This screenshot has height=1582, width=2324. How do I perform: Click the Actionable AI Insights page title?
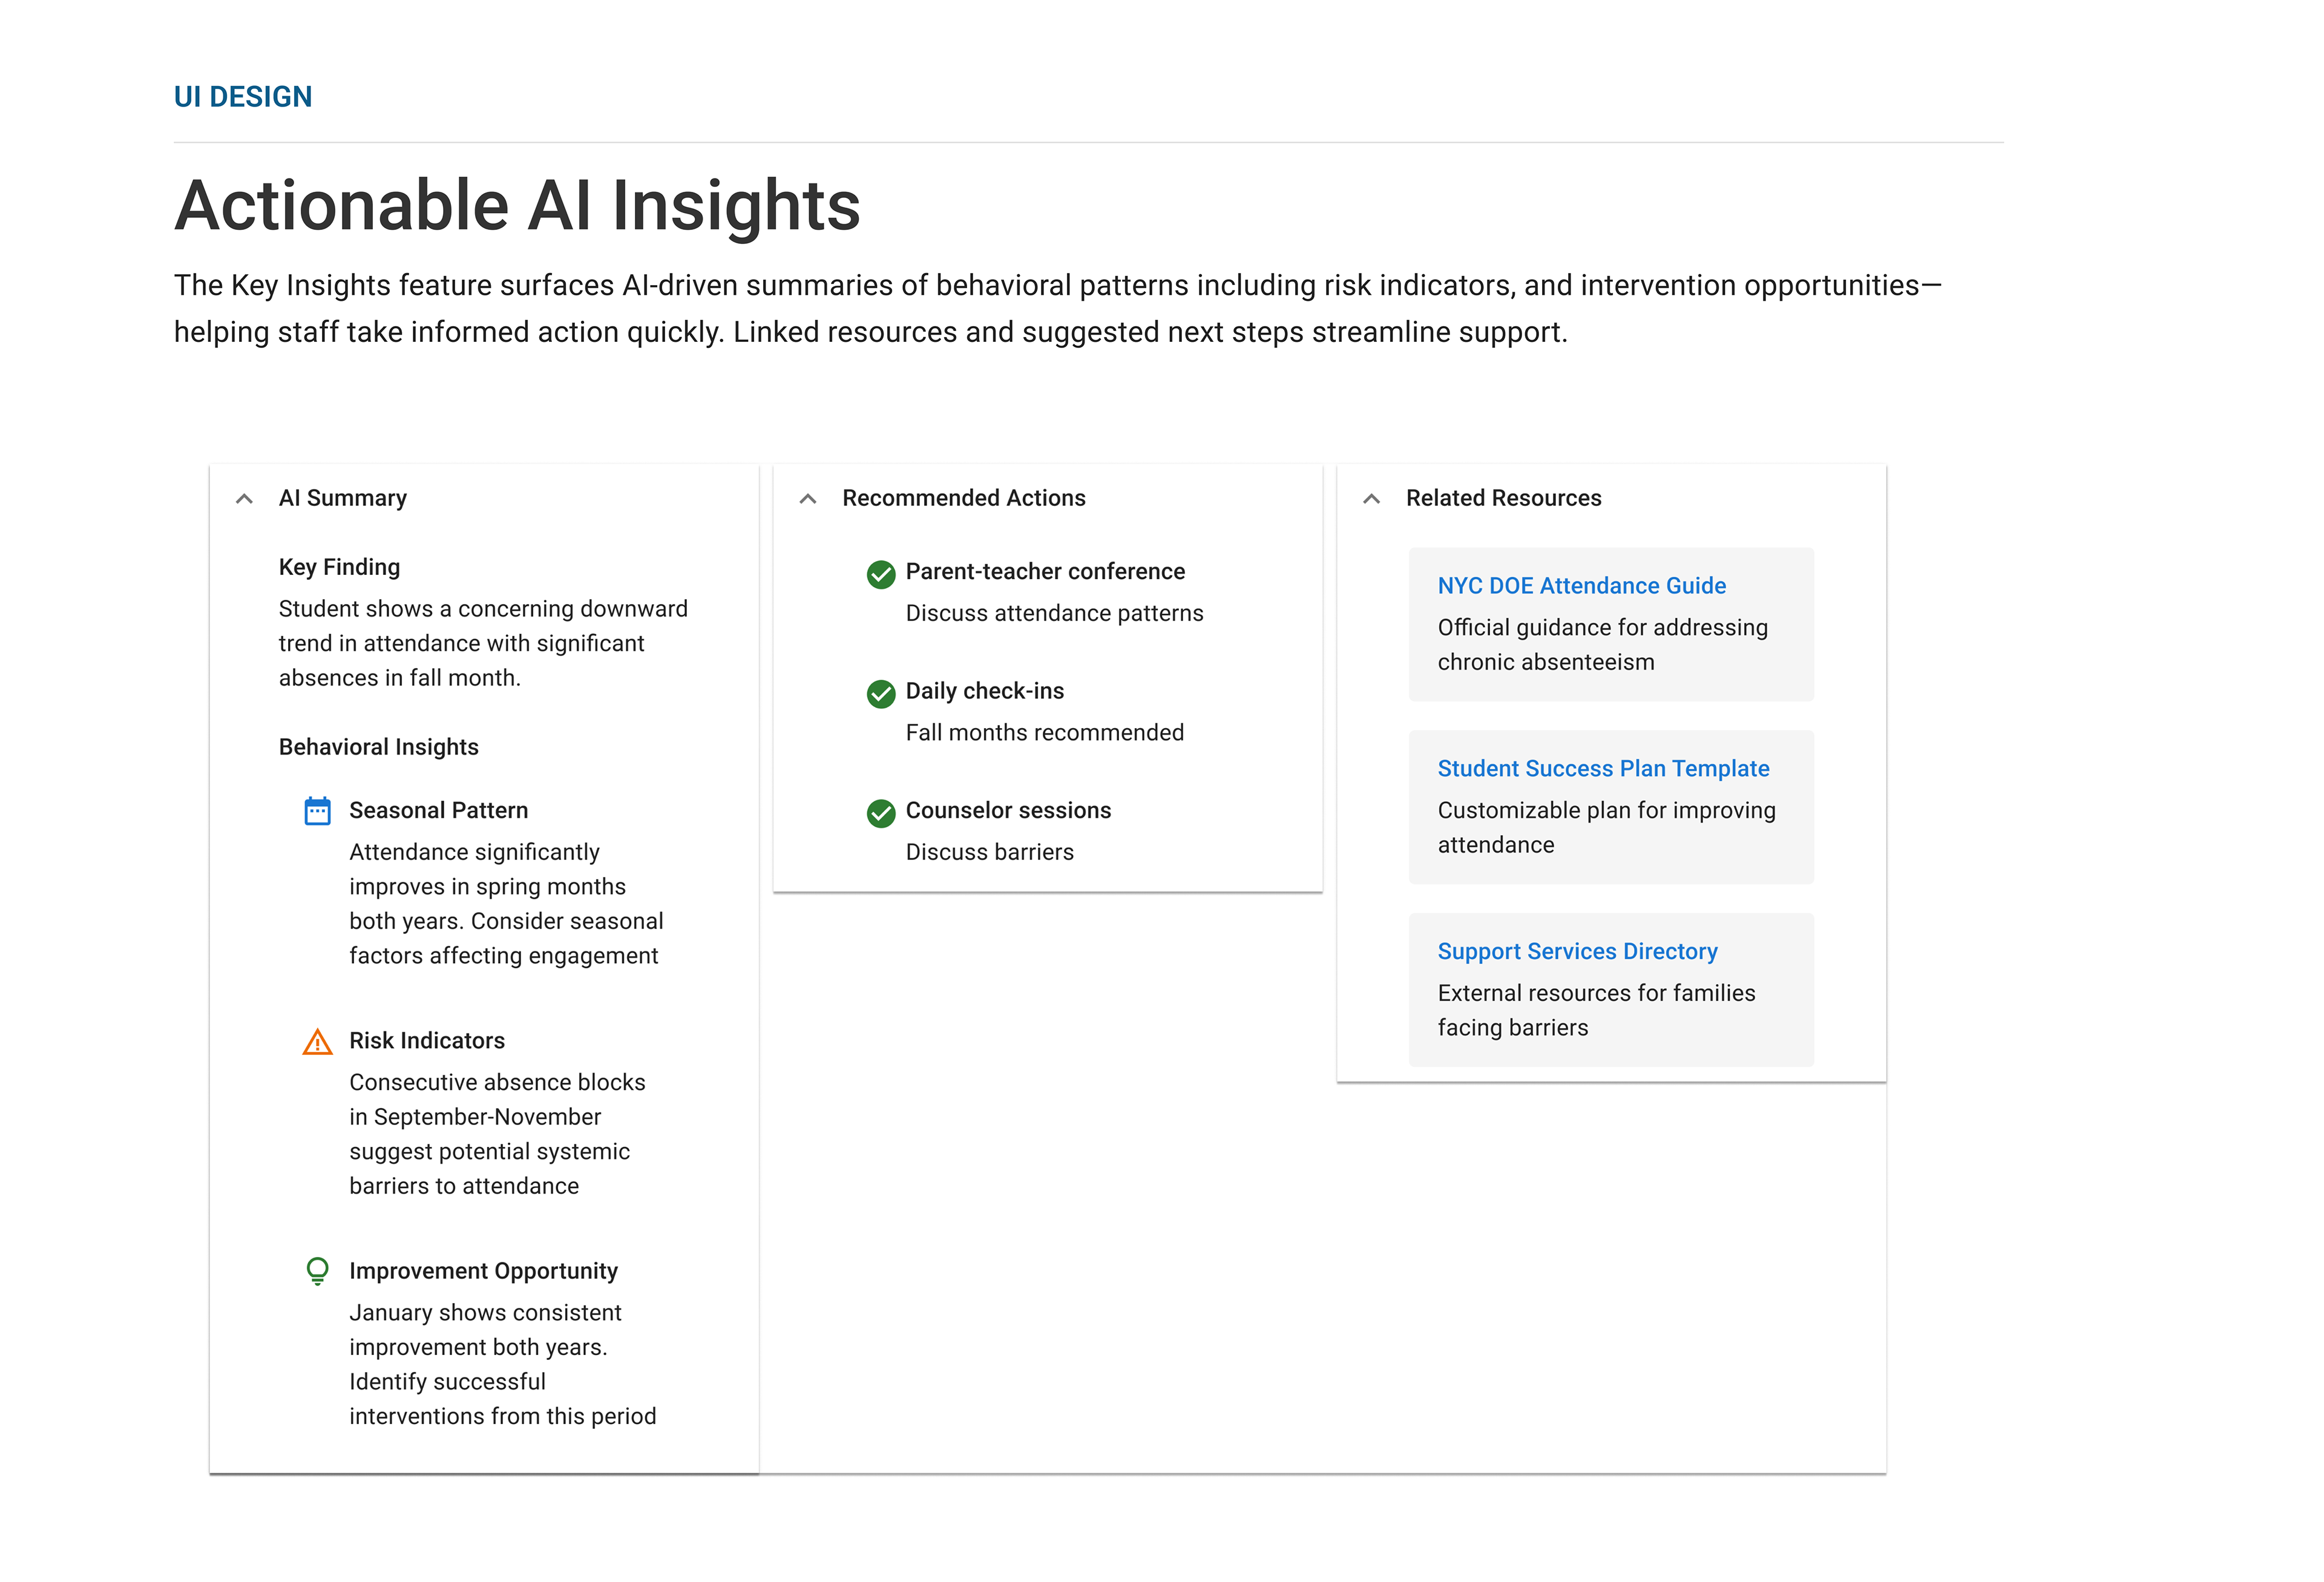[517, 206]
